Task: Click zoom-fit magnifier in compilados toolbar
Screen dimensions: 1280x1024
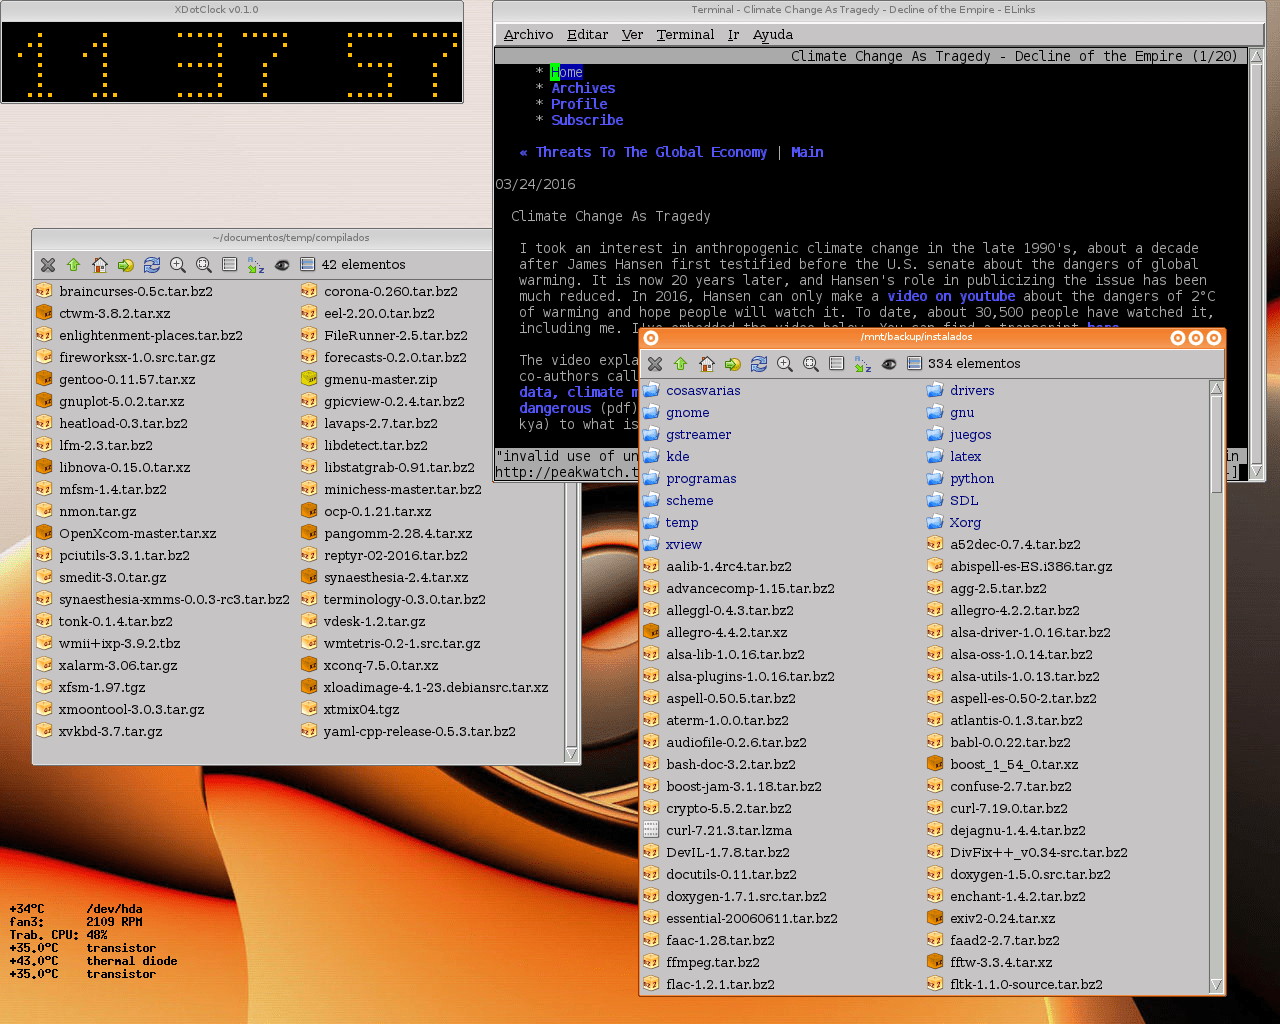Action: click(x=203, y=265)
